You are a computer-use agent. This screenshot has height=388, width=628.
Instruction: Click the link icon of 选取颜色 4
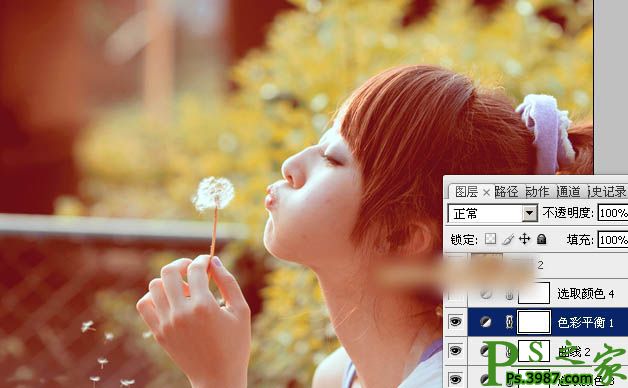click(x=509, y=295)
